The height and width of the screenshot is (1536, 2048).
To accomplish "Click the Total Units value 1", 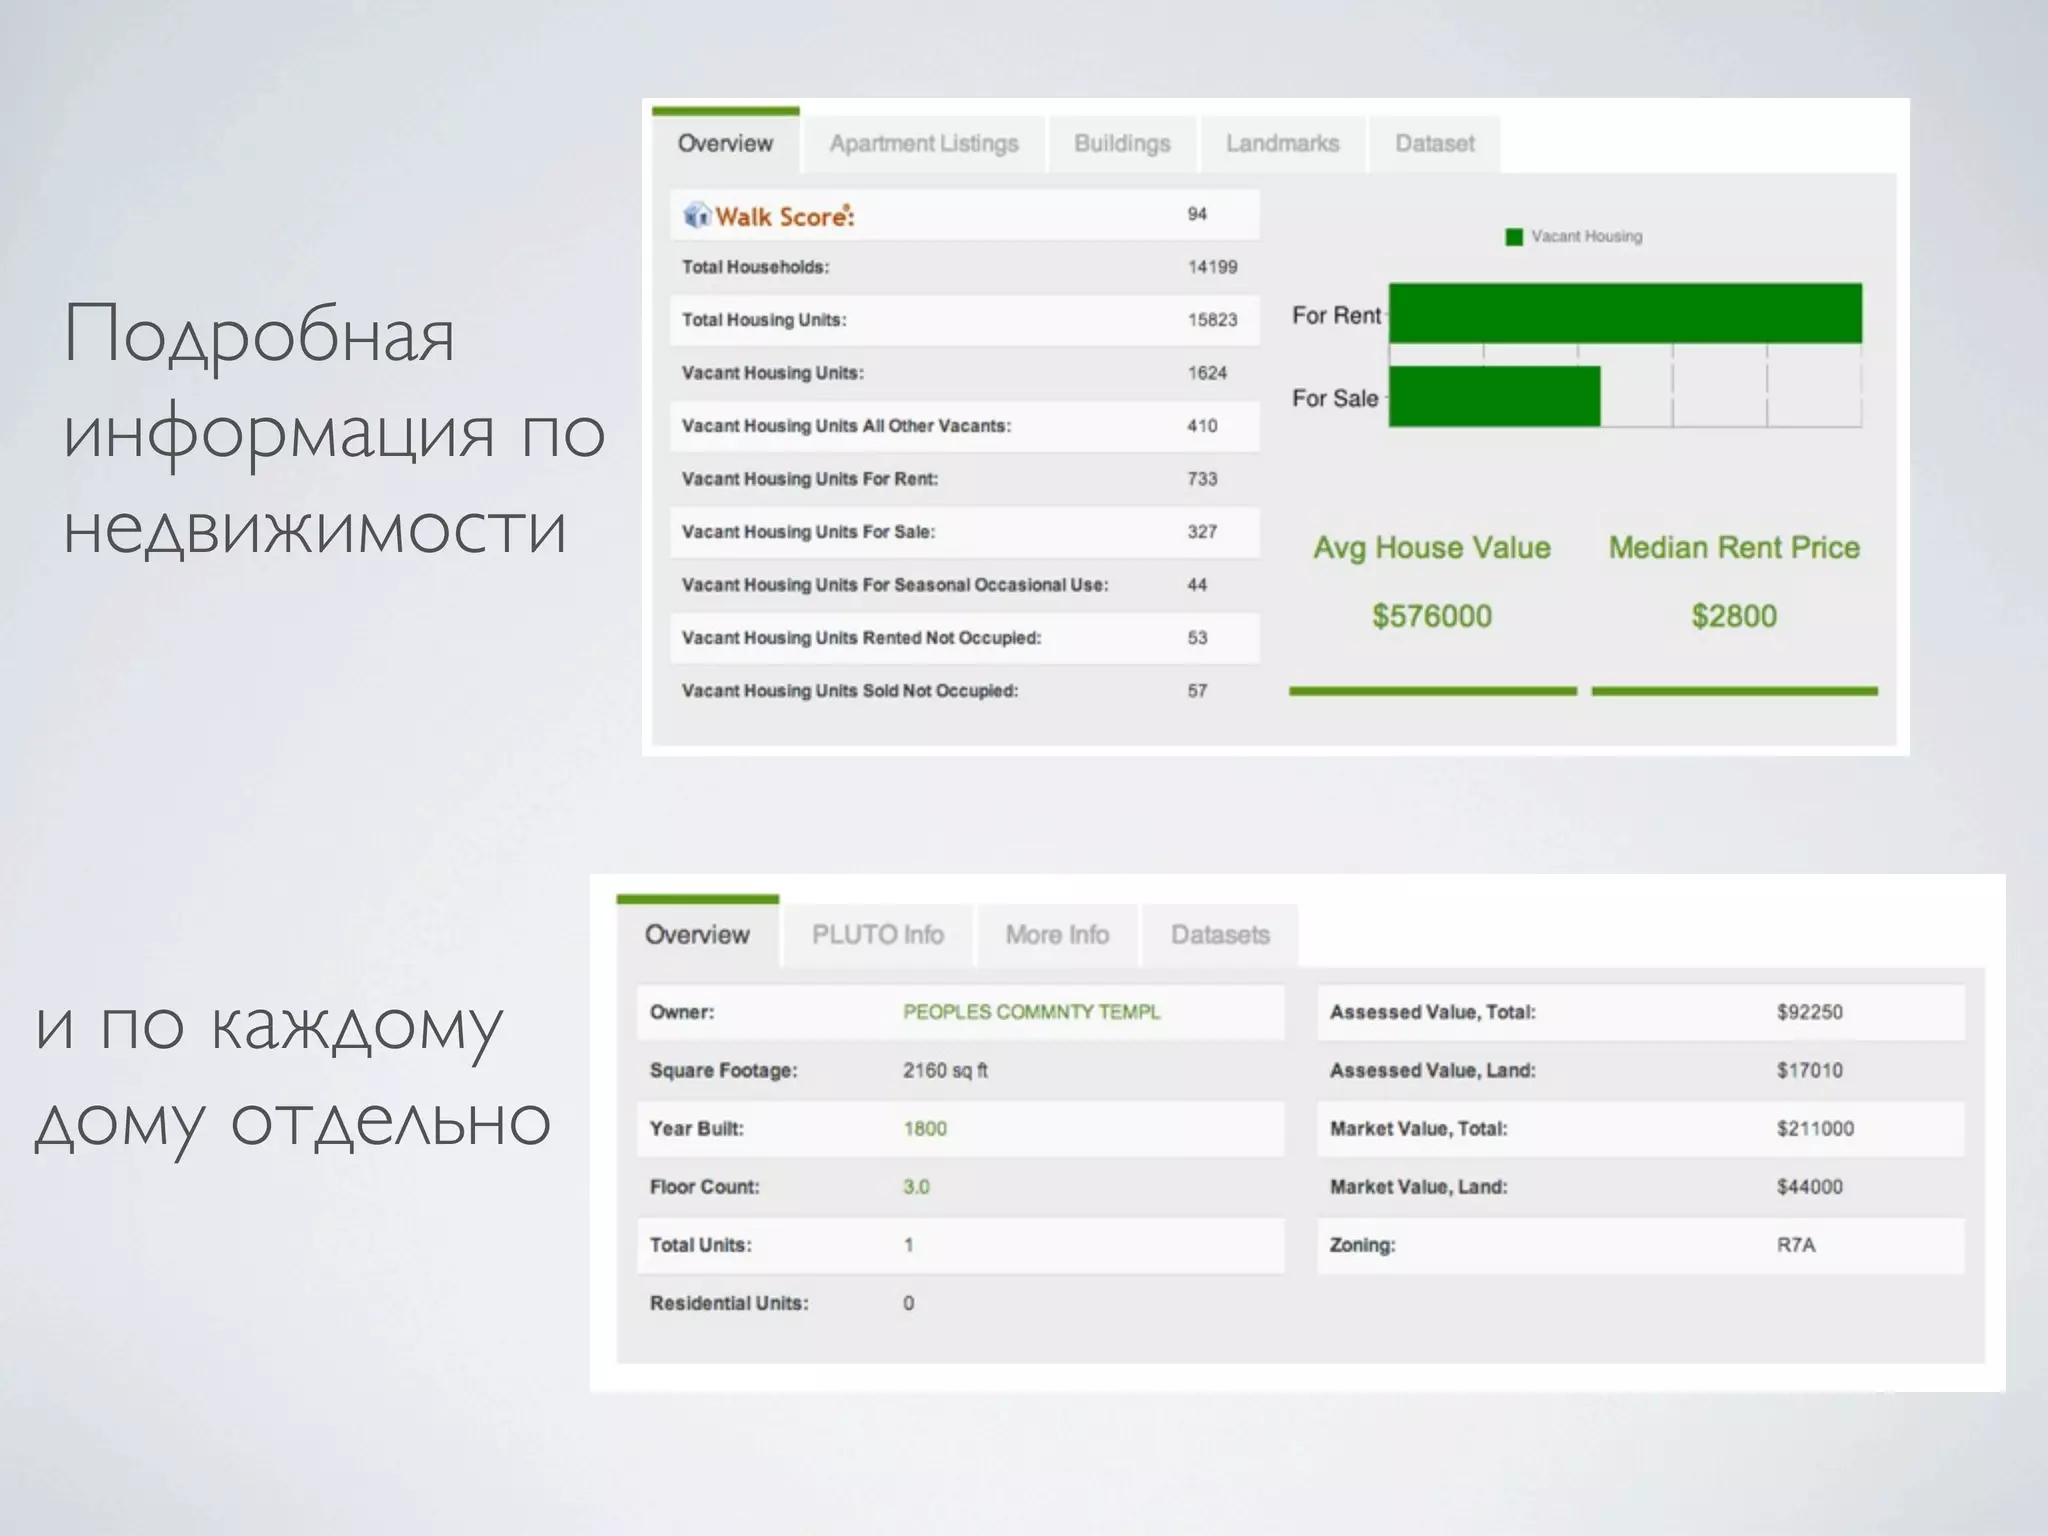I will pyautogui.click(x=908, y=1245).
